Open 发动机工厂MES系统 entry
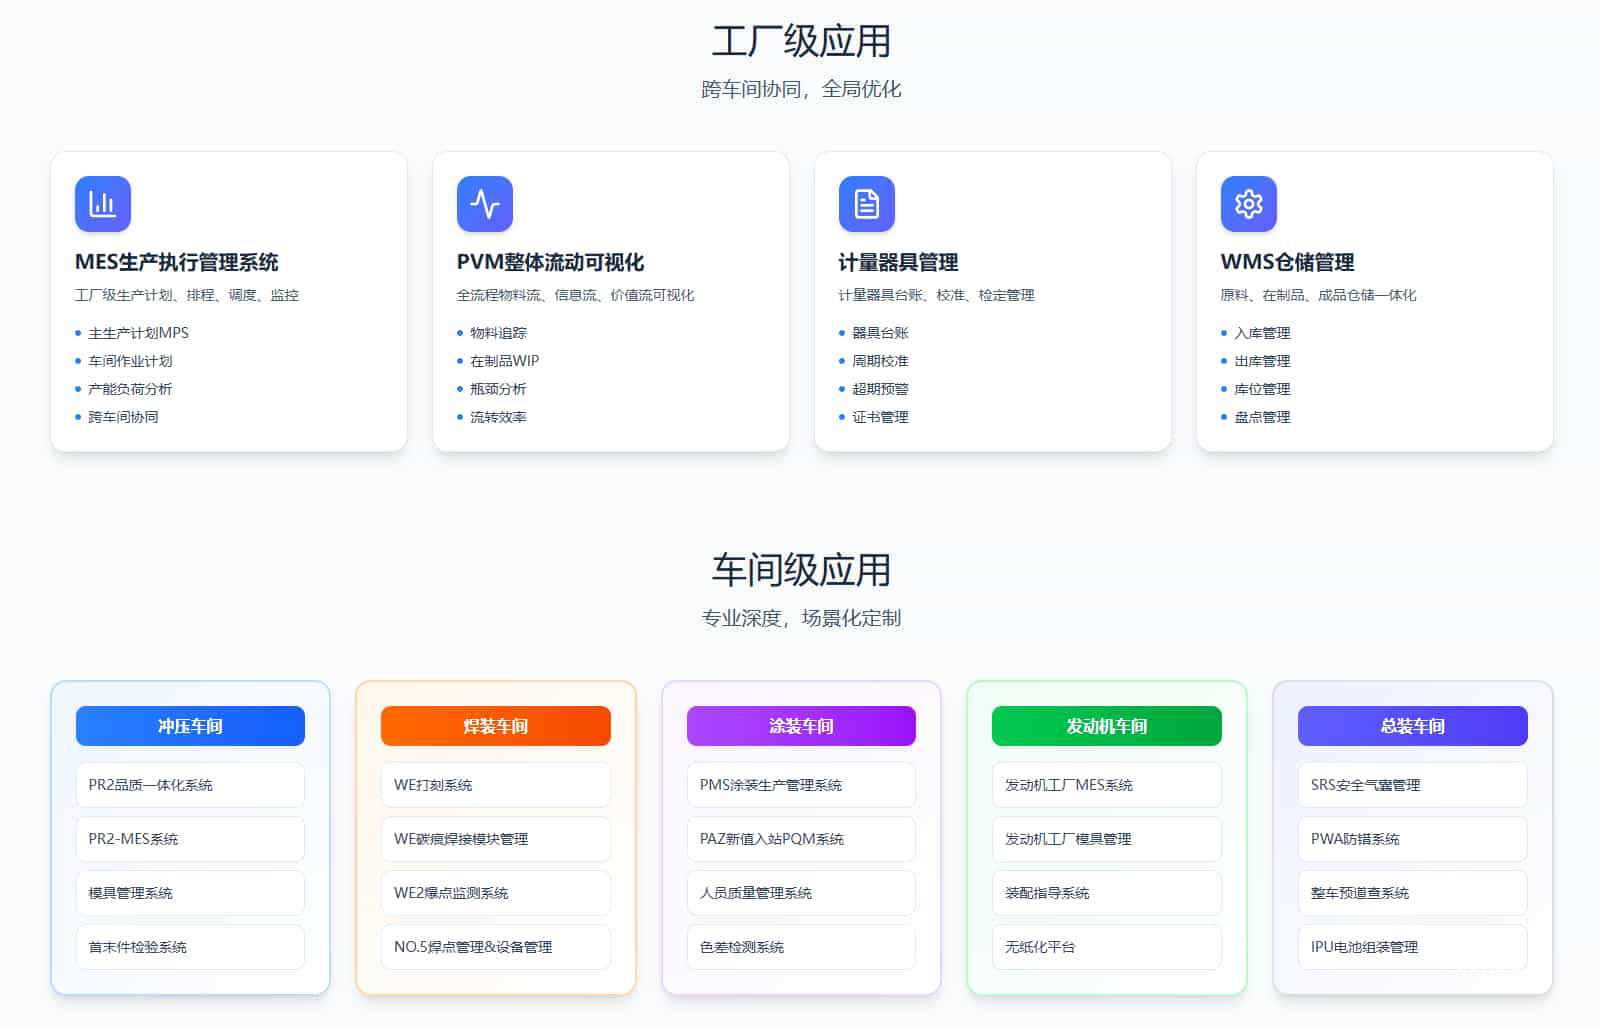 coord(1106,785)
